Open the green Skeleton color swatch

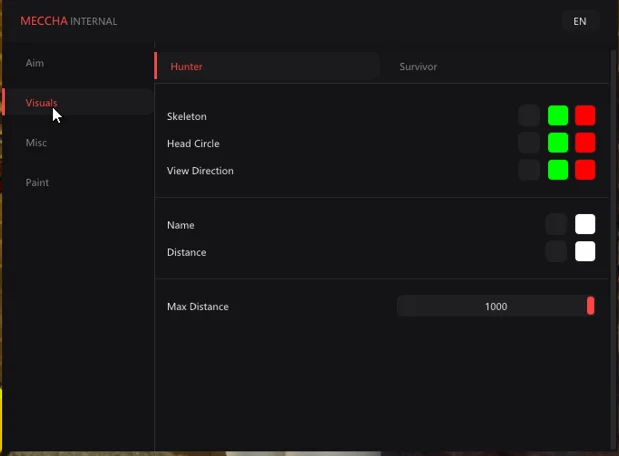point(558,116)
